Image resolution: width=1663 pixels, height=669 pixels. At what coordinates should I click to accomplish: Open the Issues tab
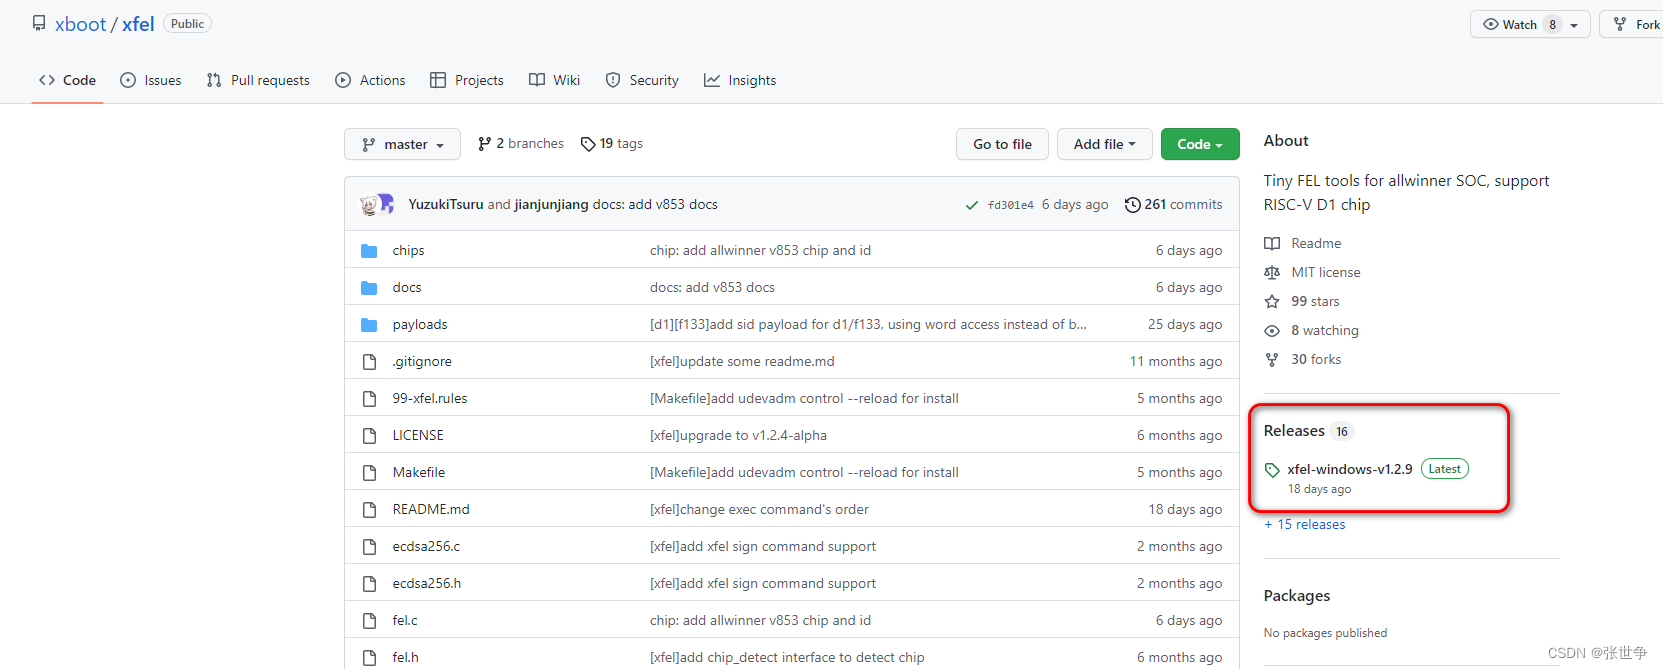[150, 80]
